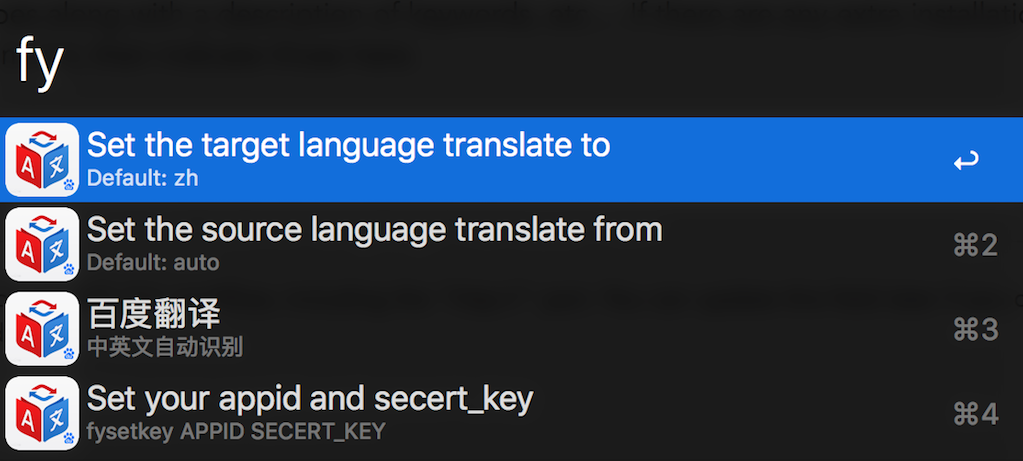Click the icon beside 'Set your appid and secert_key'

click(42, 412)
